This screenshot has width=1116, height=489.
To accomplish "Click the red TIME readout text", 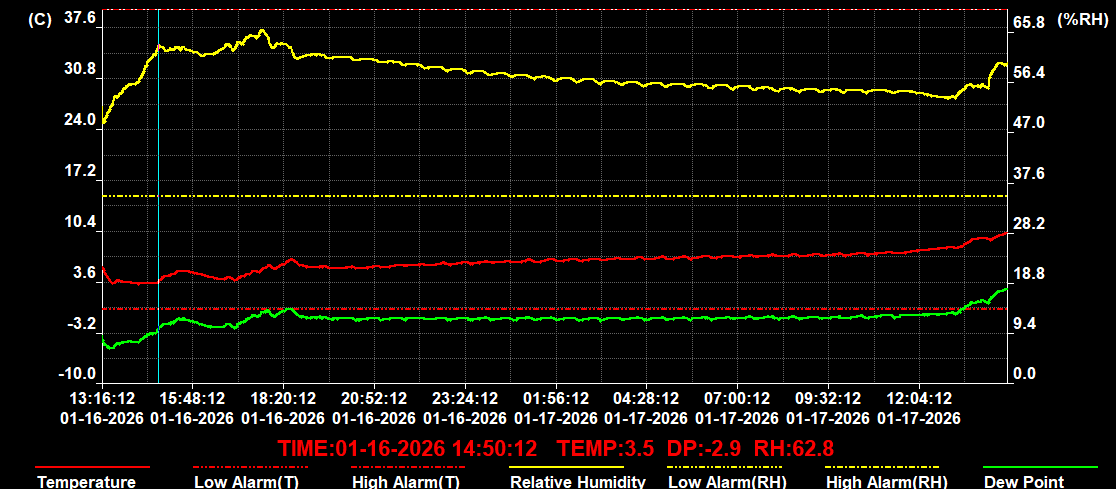I will pyautogui.click(x=407, y=447).
